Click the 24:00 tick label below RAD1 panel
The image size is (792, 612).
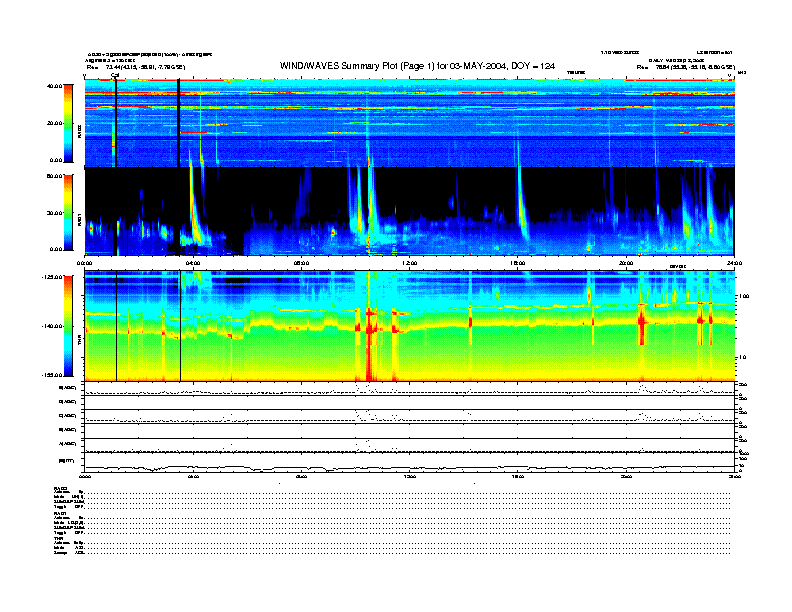pyautogui.click(x=733, y=262)
